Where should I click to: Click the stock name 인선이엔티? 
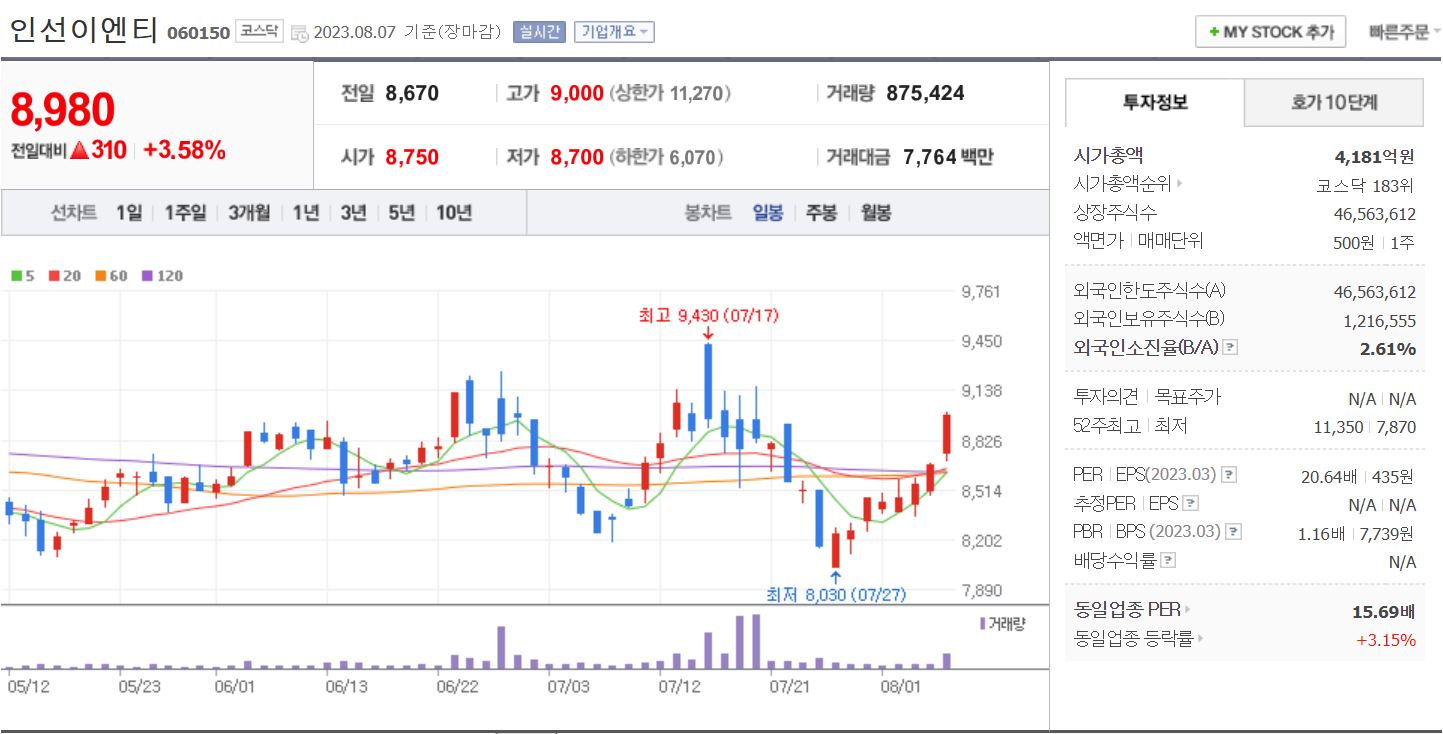[83, 30]
